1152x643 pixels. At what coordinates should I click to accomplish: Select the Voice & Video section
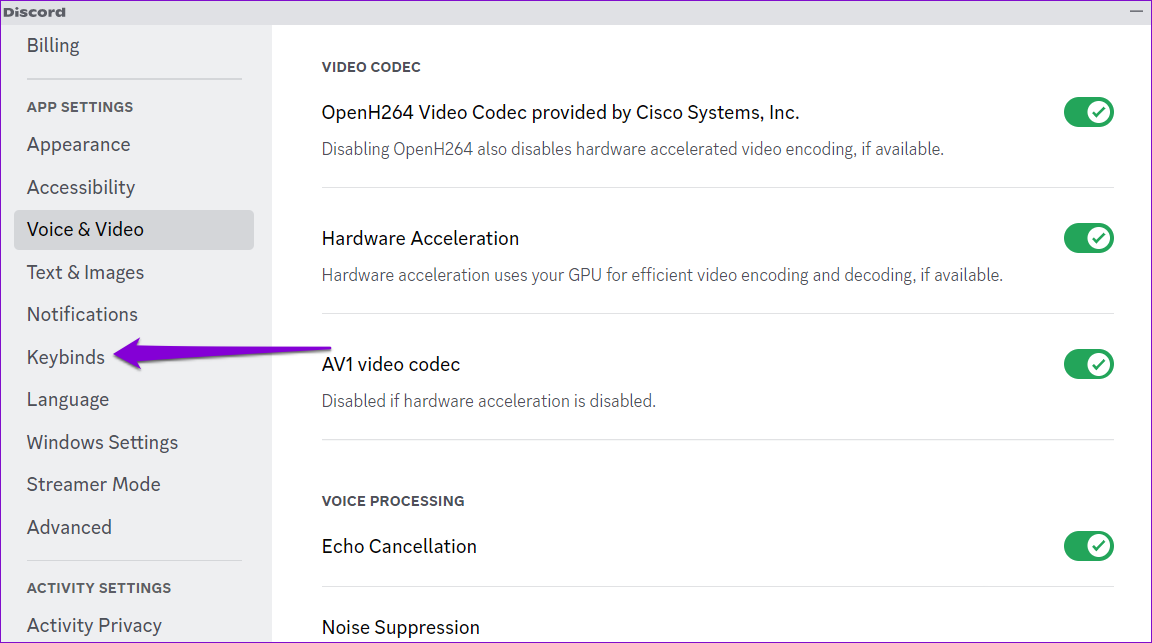(x=86, y=229)
